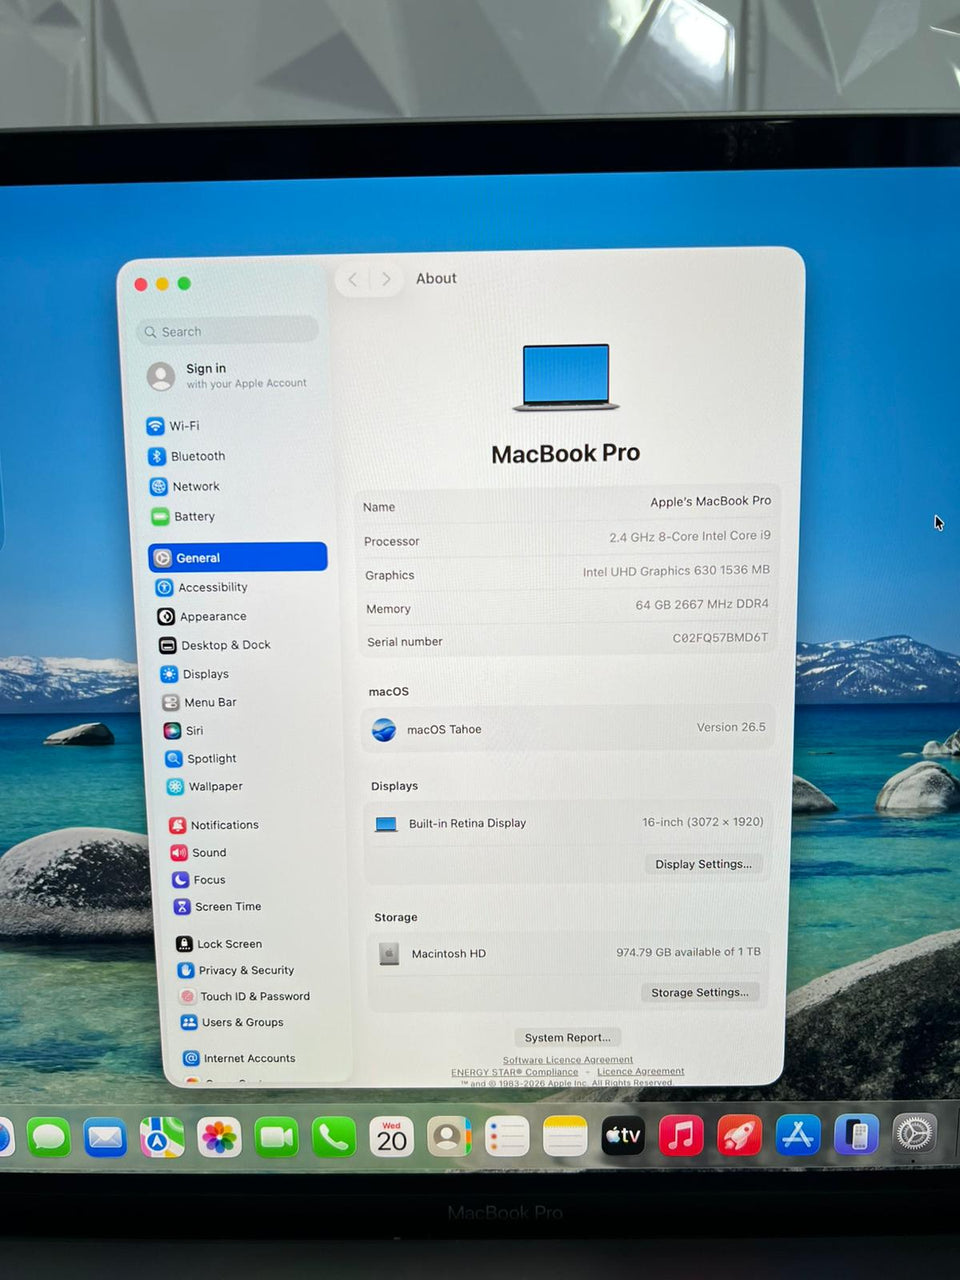Open Apple TV from the Dock
The height and width of the screenshot is (1280, 960).
click(x=622, y=1136)
